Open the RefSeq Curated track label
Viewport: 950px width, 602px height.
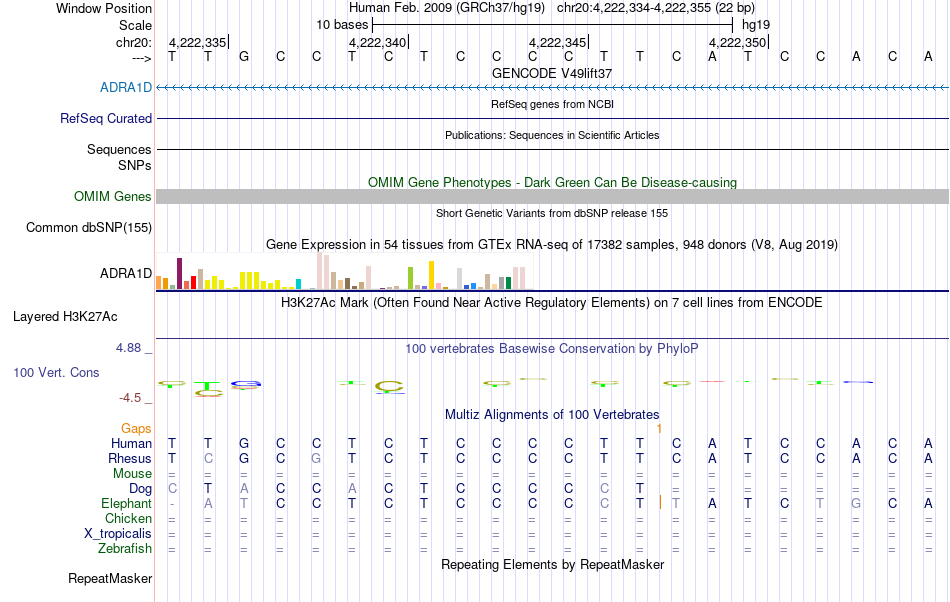(x=105, y=118)
